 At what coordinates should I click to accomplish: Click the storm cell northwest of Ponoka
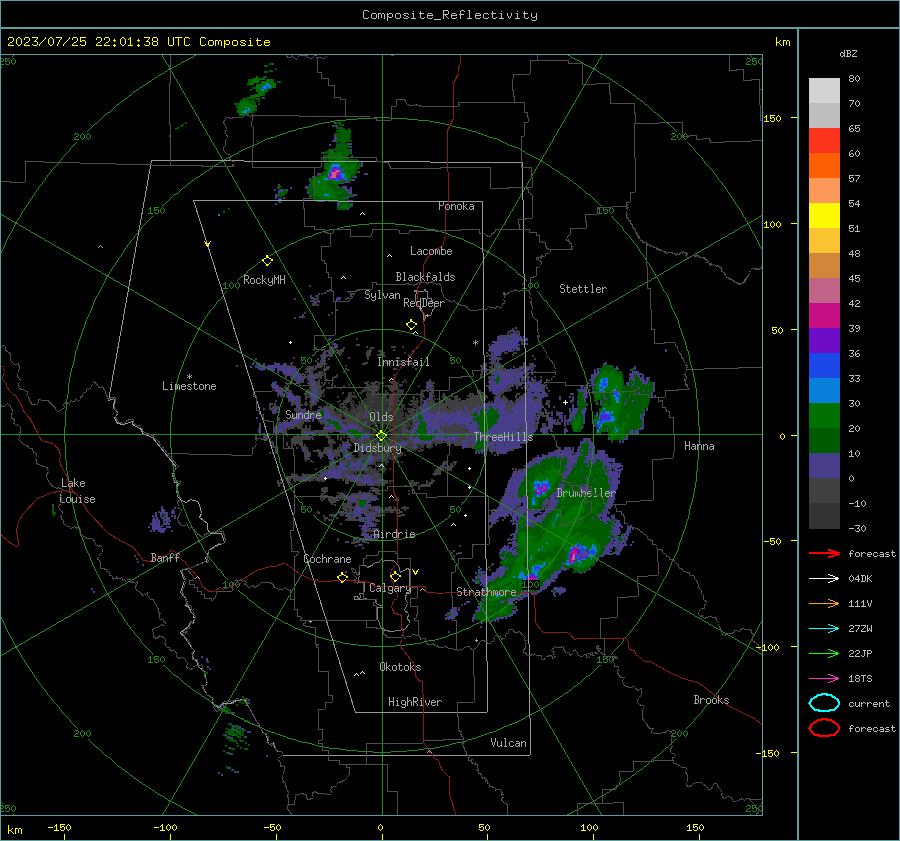coord(335,172)
